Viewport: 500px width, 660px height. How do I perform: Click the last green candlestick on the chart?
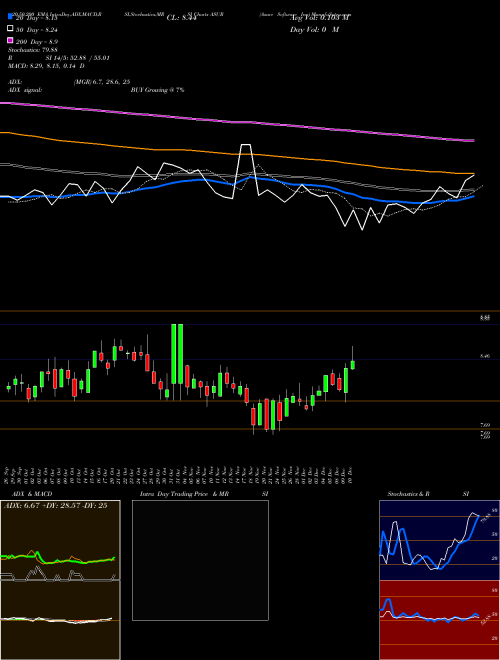pyautogui.click(x=353, y=365)
